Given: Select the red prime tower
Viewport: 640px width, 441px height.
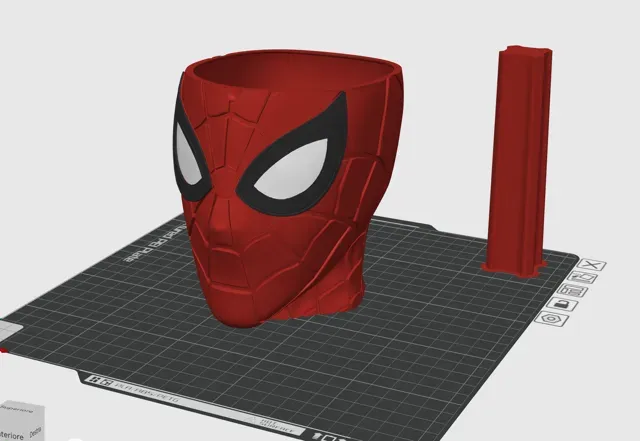Looking at the screenshot, I should pyautogui.click(x=518, y=161).
